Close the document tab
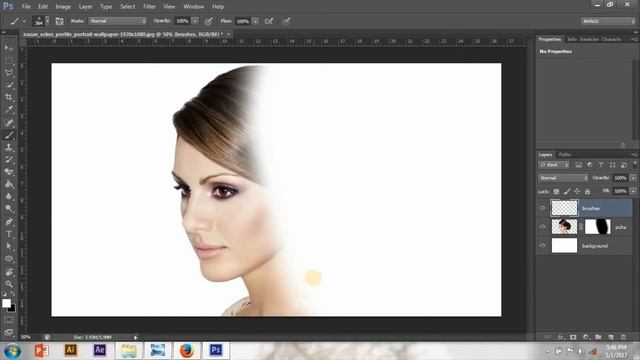Image resolution: width=640 pixels, height=360 pixels. click(x=229, y=34)
